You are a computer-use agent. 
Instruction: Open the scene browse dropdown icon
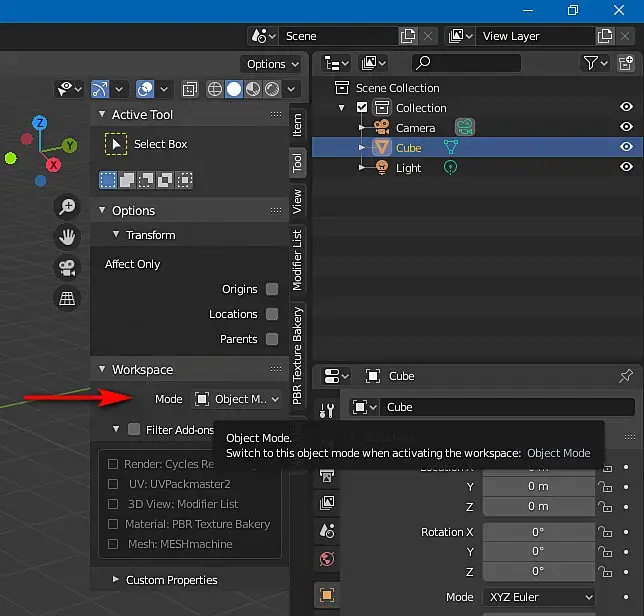click(262, 36)
